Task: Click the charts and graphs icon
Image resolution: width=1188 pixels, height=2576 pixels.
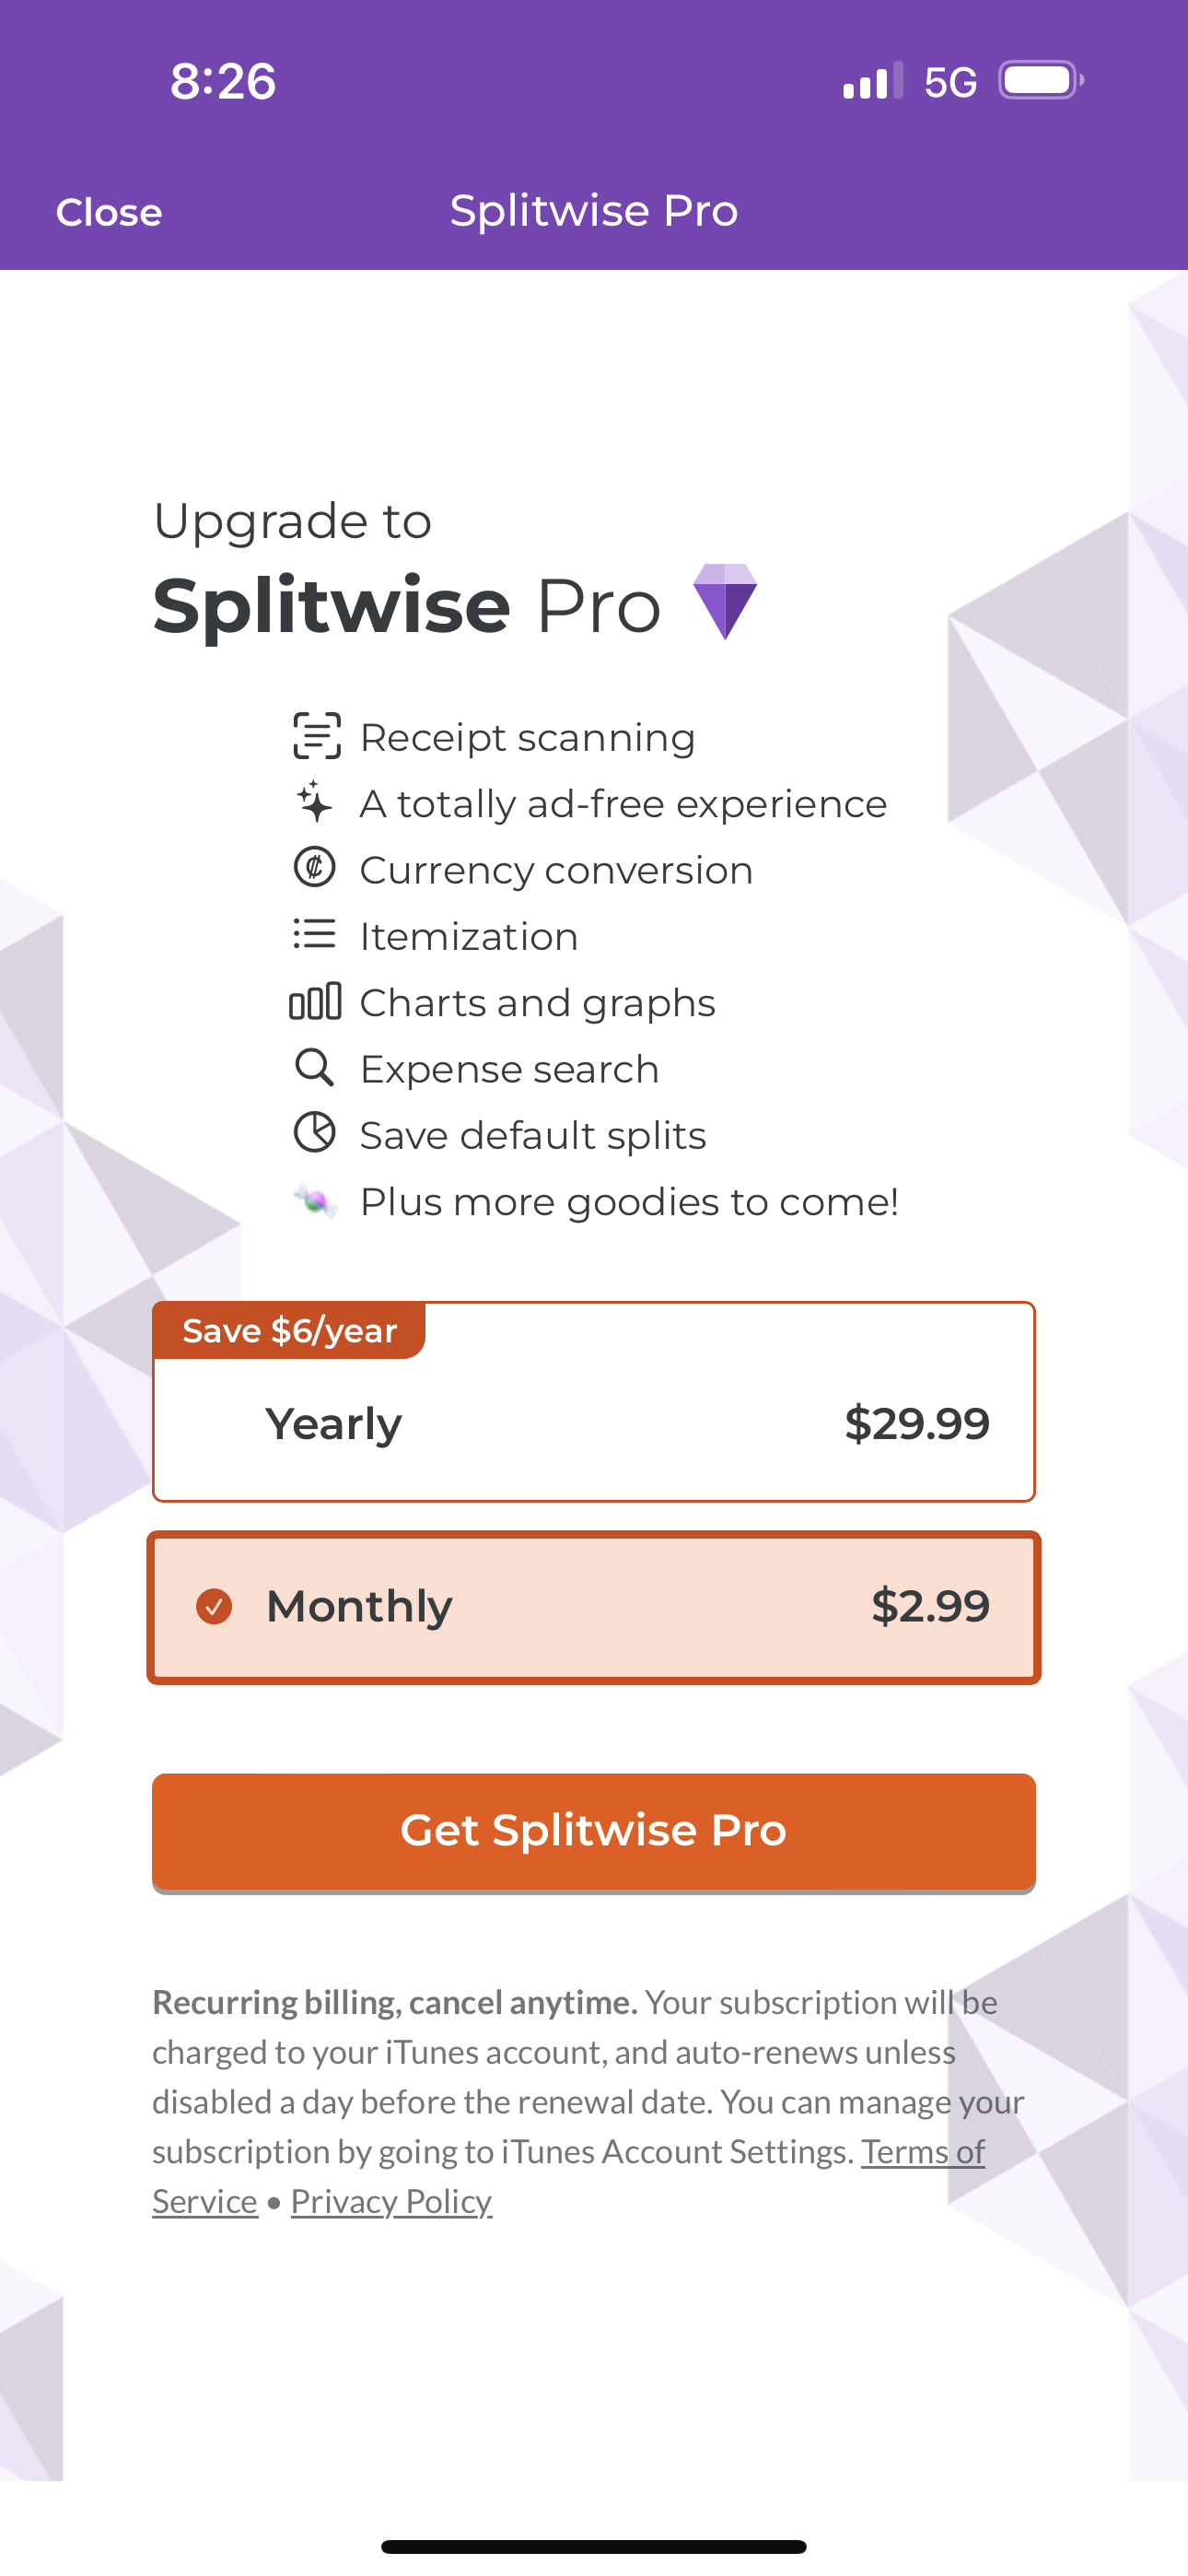Action: pyautogui.click(x=316, y=1001)
